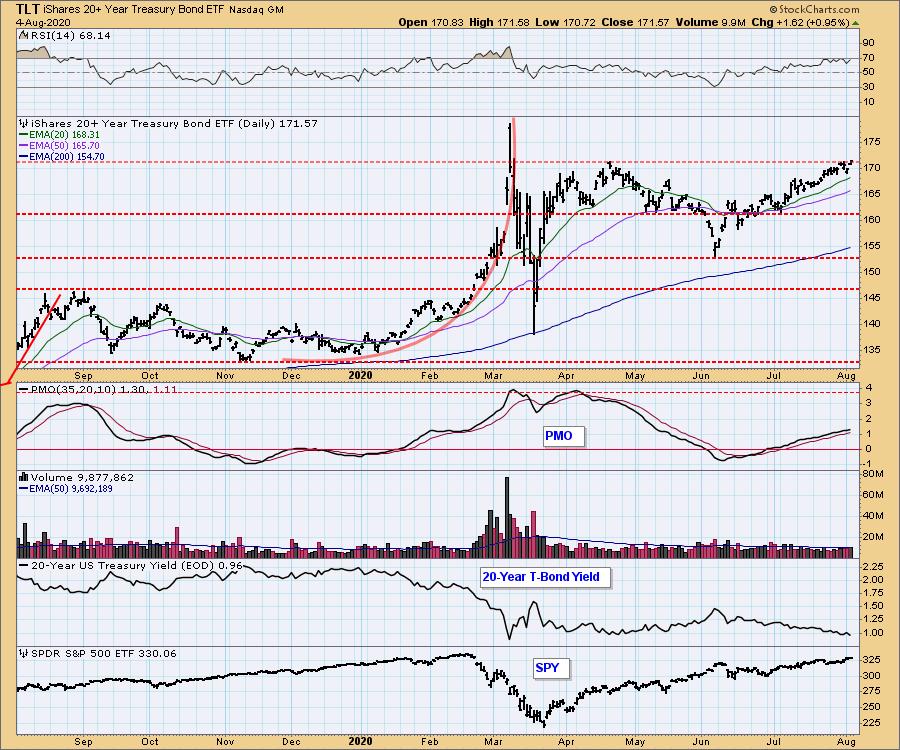Click the 2020 label under the price panel
The width and height of the screenshot is (900, 750).
360,376
